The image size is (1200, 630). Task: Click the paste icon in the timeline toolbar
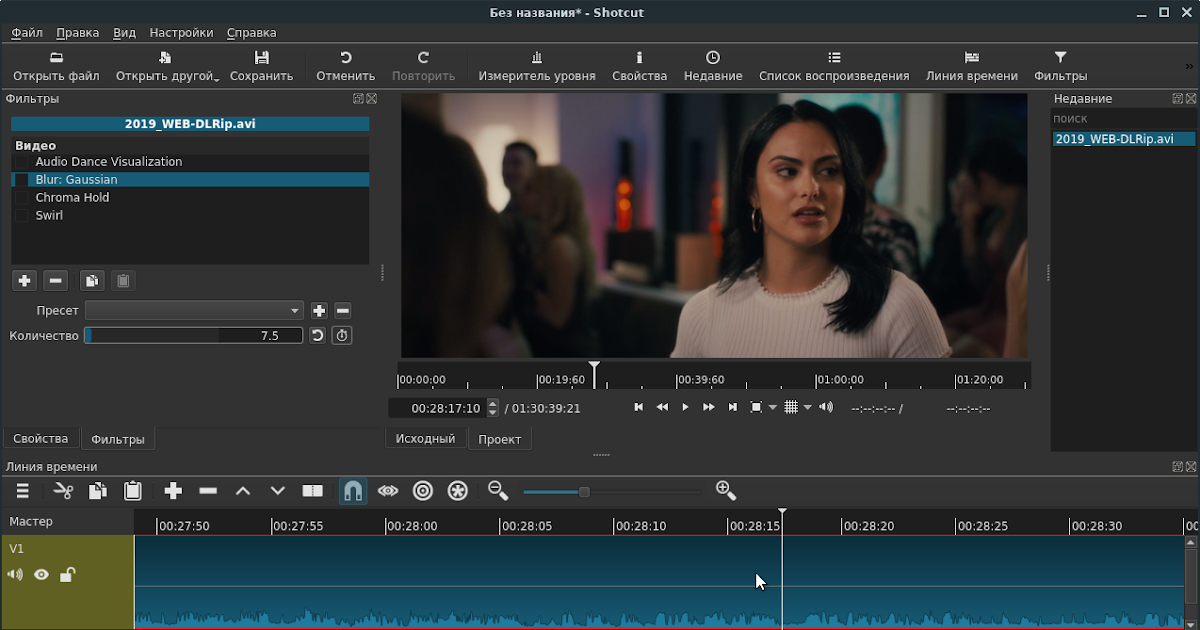point(132,491)
